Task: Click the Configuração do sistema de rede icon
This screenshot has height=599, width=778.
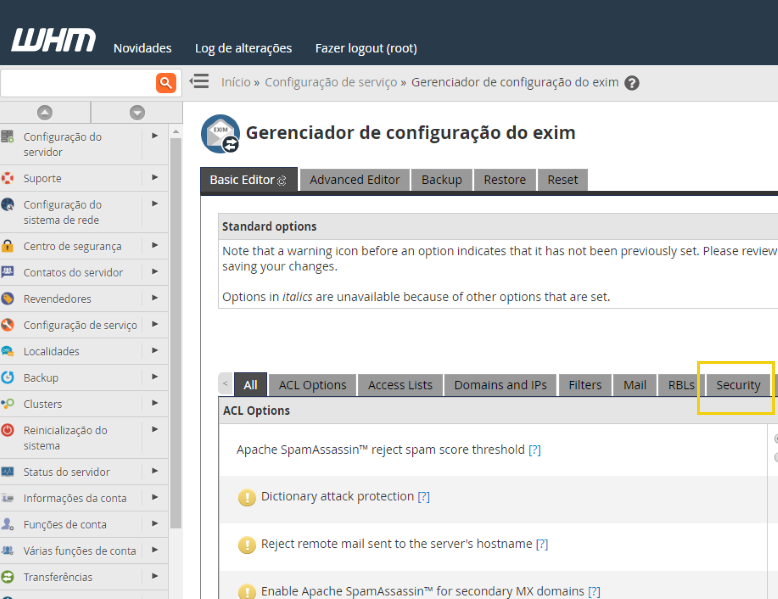Action: click(7, 204)
